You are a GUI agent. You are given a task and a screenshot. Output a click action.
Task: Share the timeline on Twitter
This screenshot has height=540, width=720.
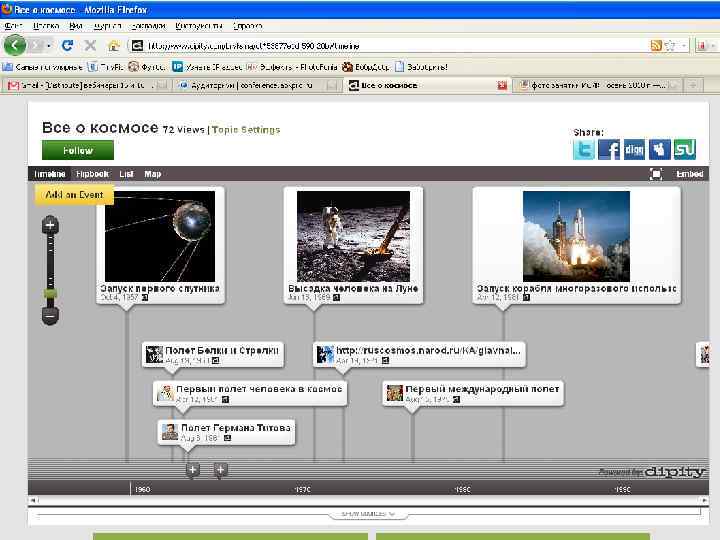[x=584, y=149]
